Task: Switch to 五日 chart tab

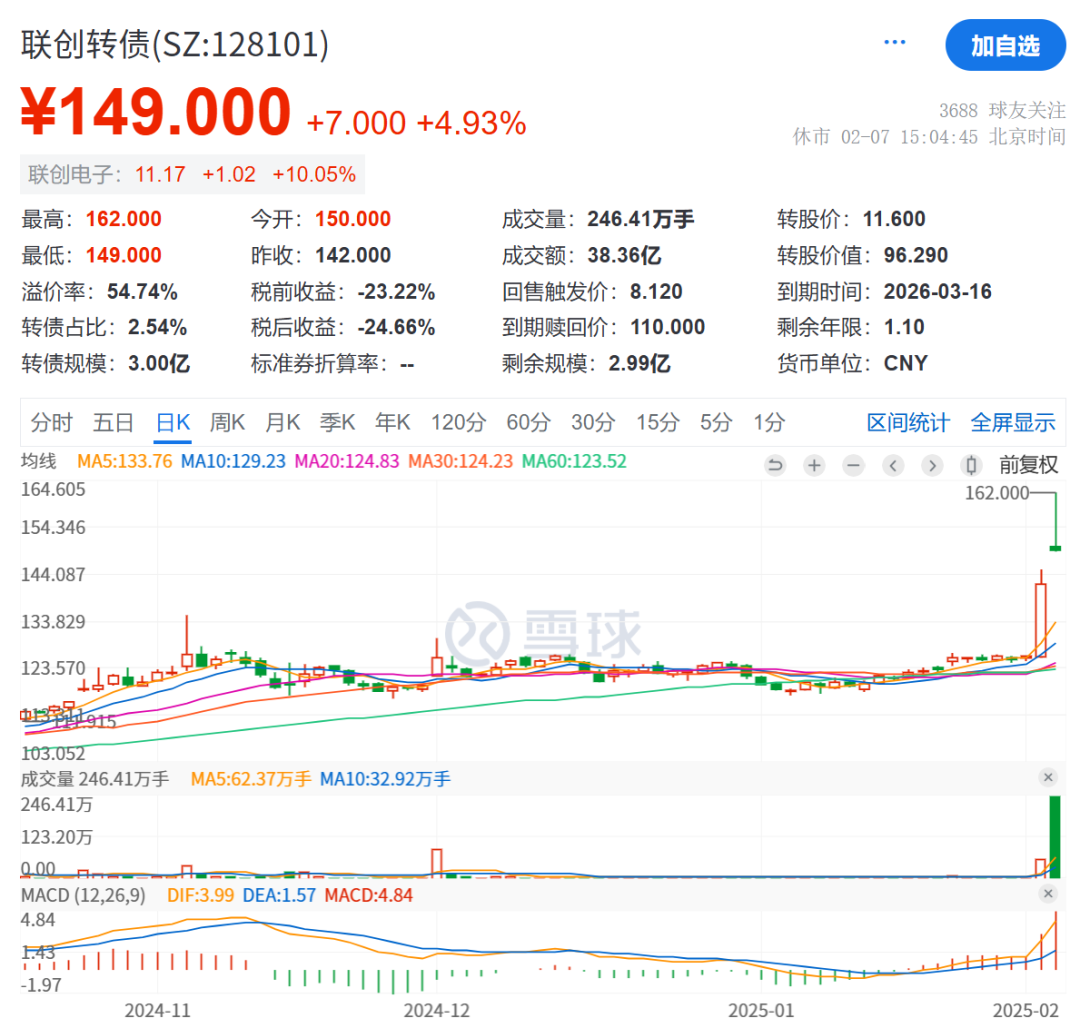Action: point(113,422)
